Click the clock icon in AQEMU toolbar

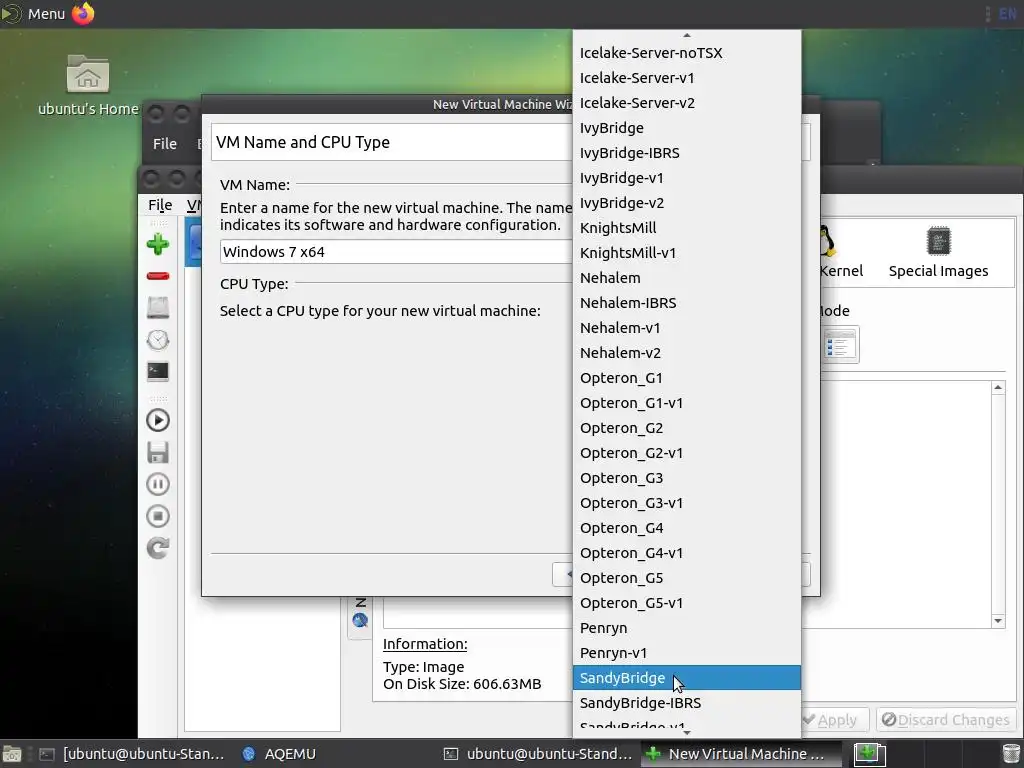pyautogui.click(x=157, y=340)
